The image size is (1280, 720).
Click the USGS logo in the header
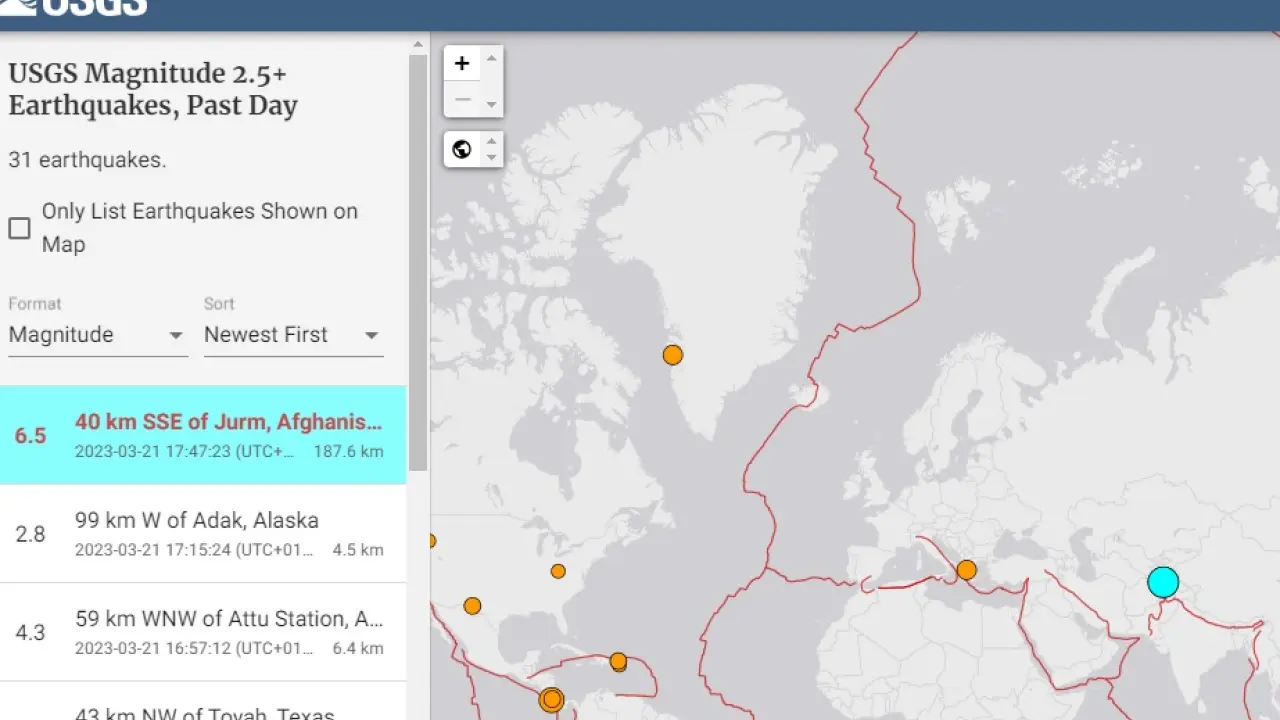click(75, 8)
